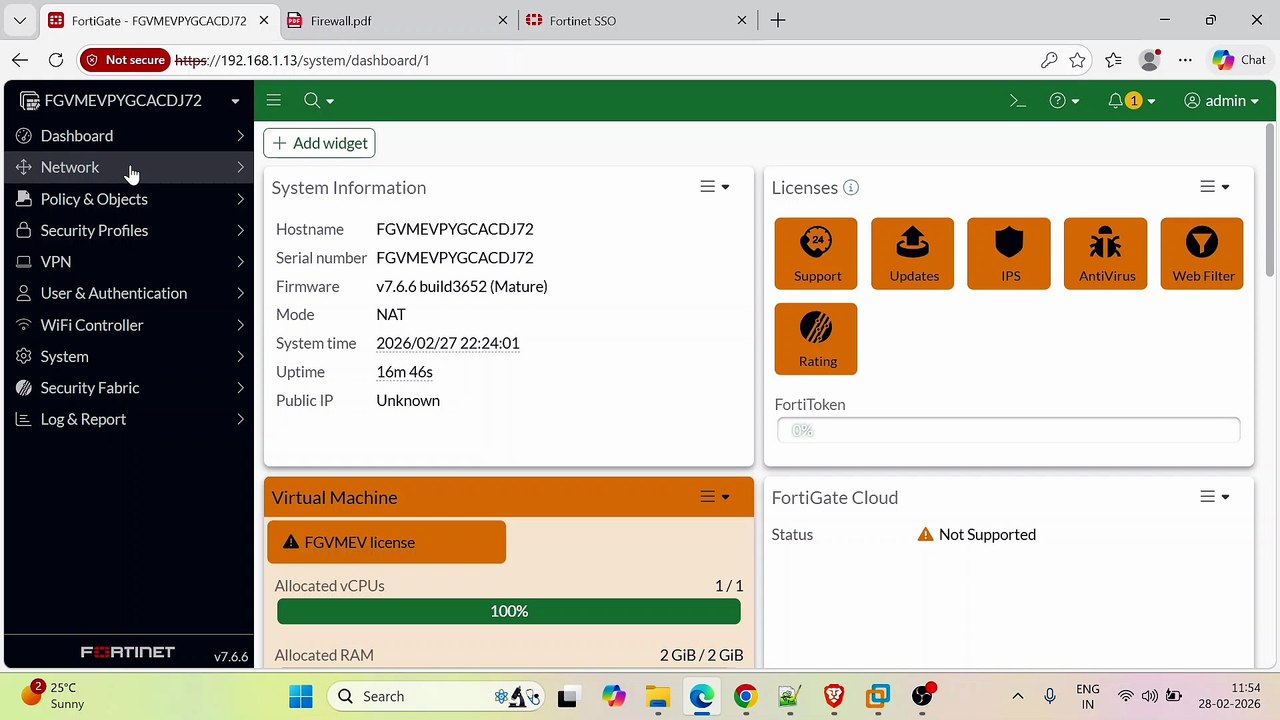This screenshot has height=720, width=1280.
Task: Open the AntiVirus license tile
Action: [x=1106, y=254]
